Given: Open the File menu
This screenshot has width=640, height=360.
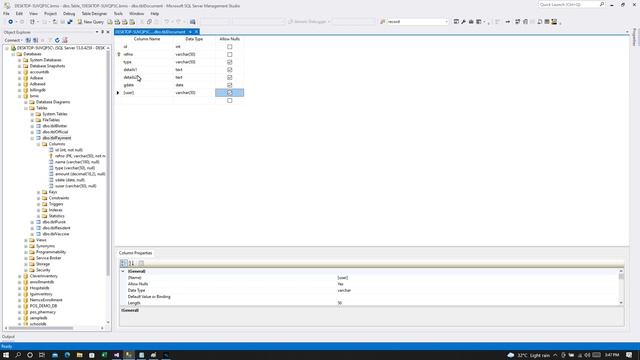Looking at the screenshot, I should 6,13.
